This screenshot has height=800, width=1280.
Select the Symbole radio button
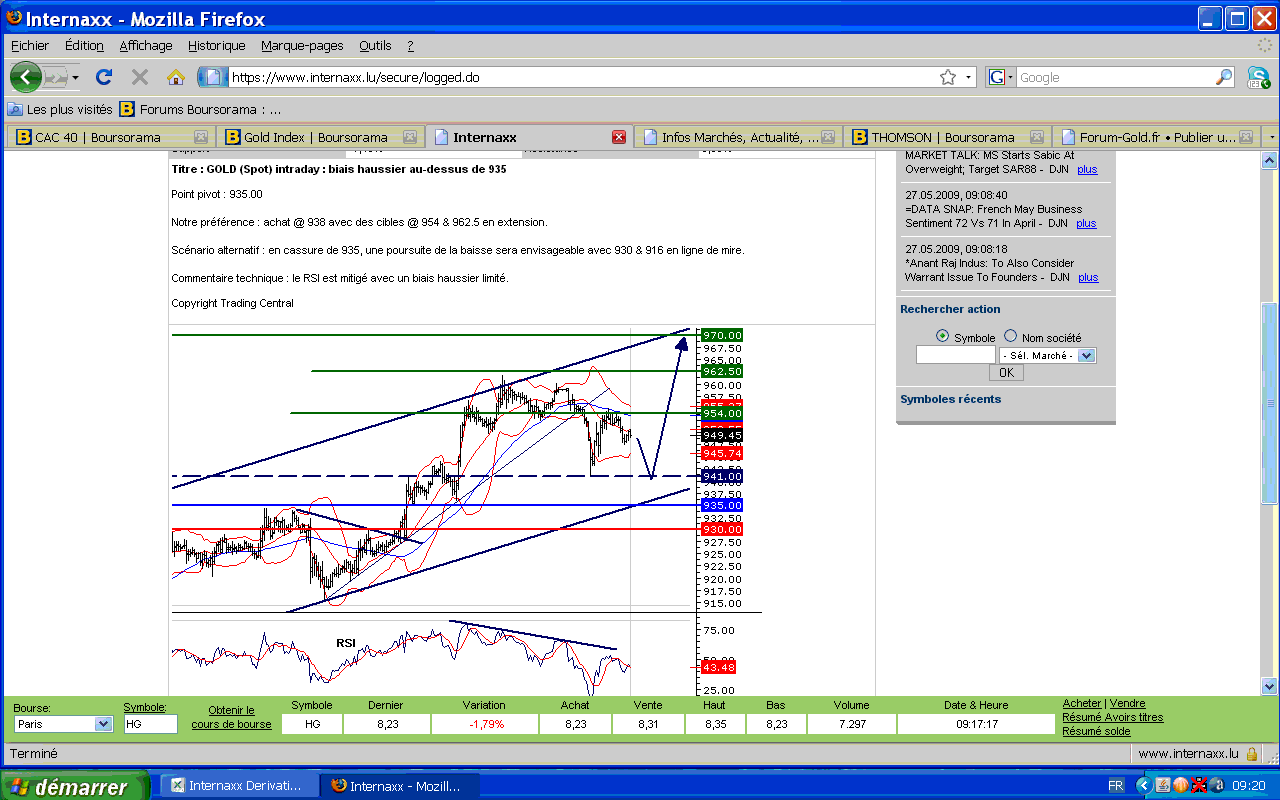942,337
